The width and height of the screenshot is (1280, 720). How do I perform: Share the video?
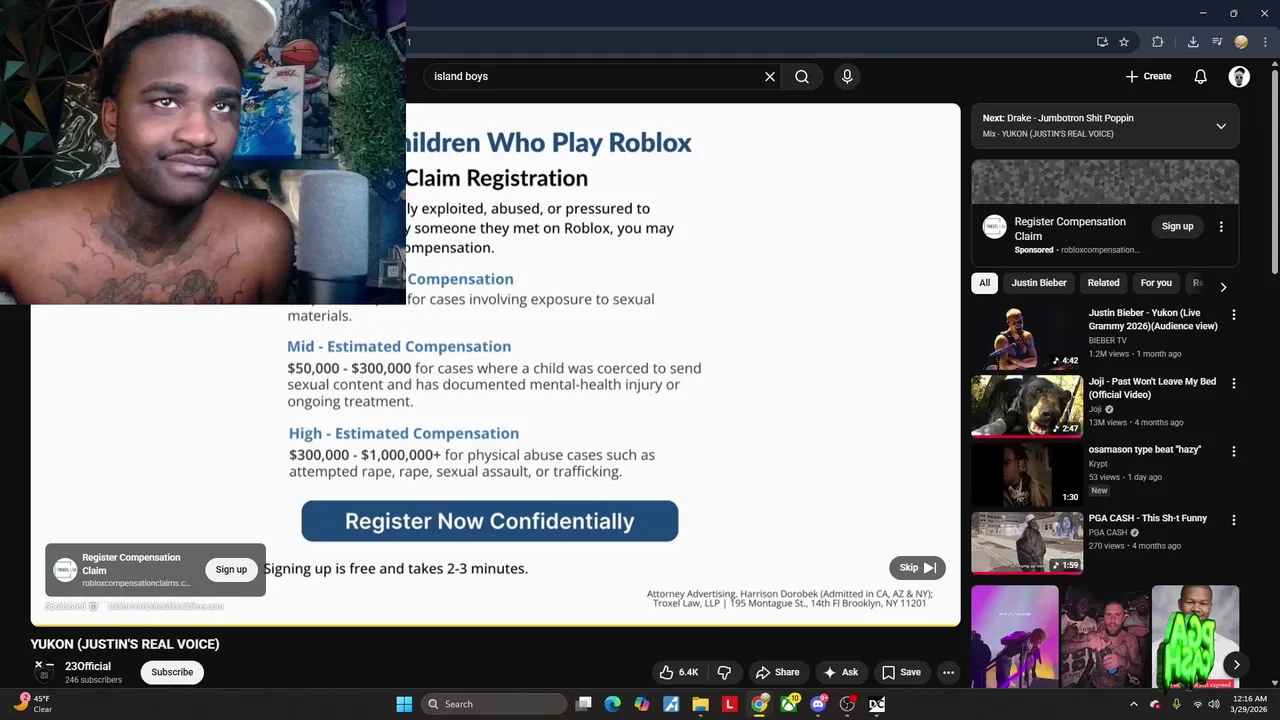(777, 672)
